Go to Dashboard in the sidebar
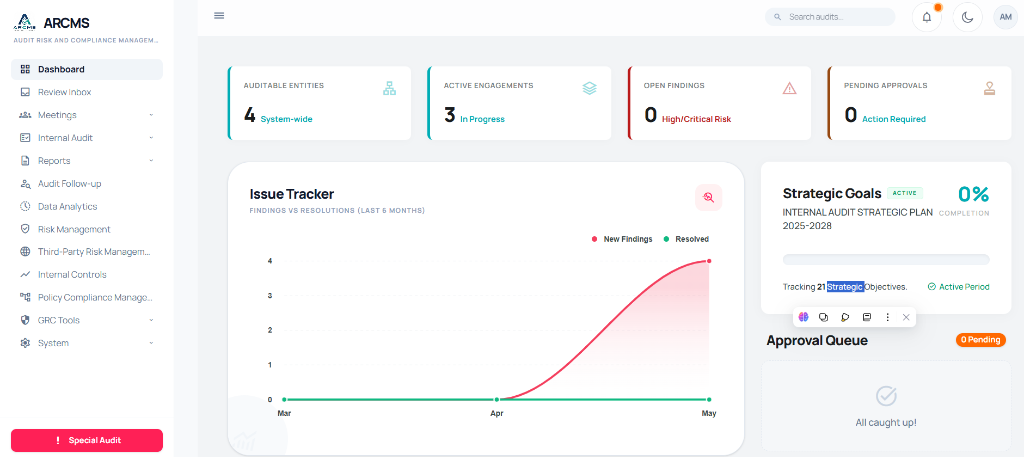 click(x=87, y=69)
